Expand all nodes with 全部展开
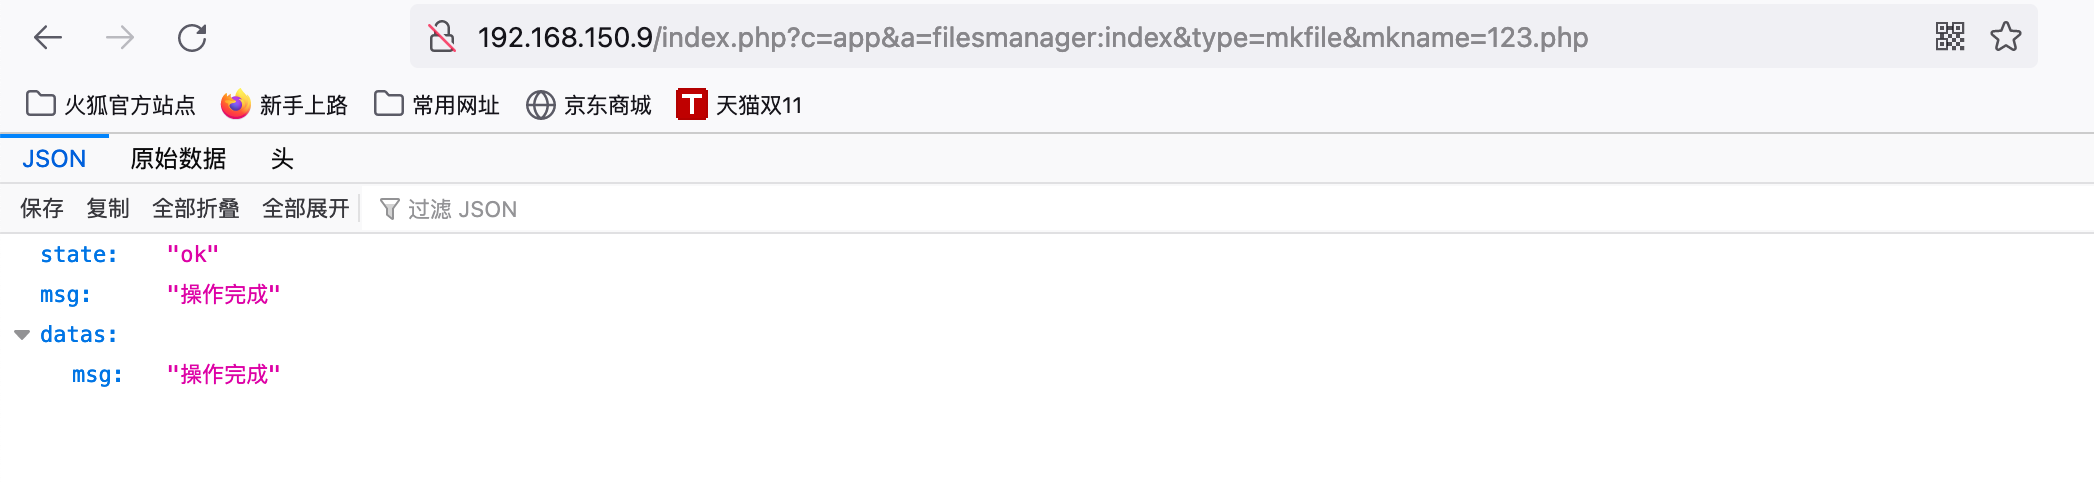The image size is (2094, 482). pos(306,209)
